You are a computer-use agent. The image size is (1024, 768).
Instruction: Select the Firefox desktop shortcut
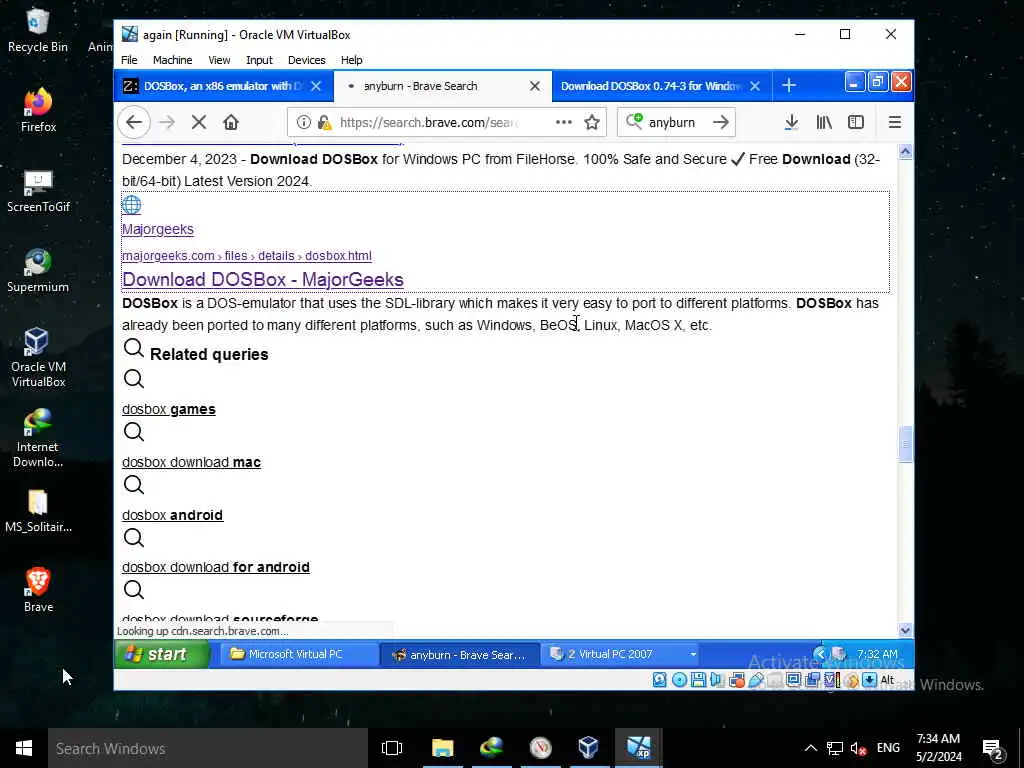(38, 110)
